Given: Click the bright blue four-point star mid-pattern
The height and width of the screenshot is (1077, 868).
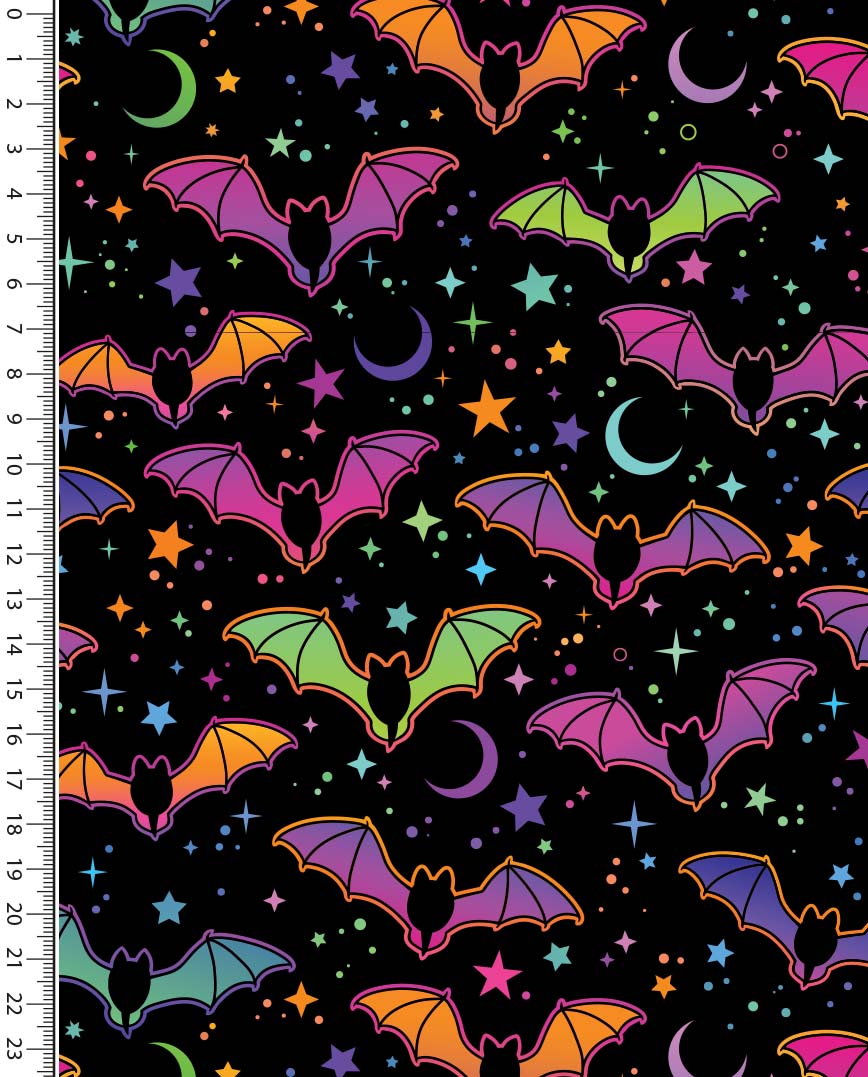Looking at the screenshot, I should 481,569.
